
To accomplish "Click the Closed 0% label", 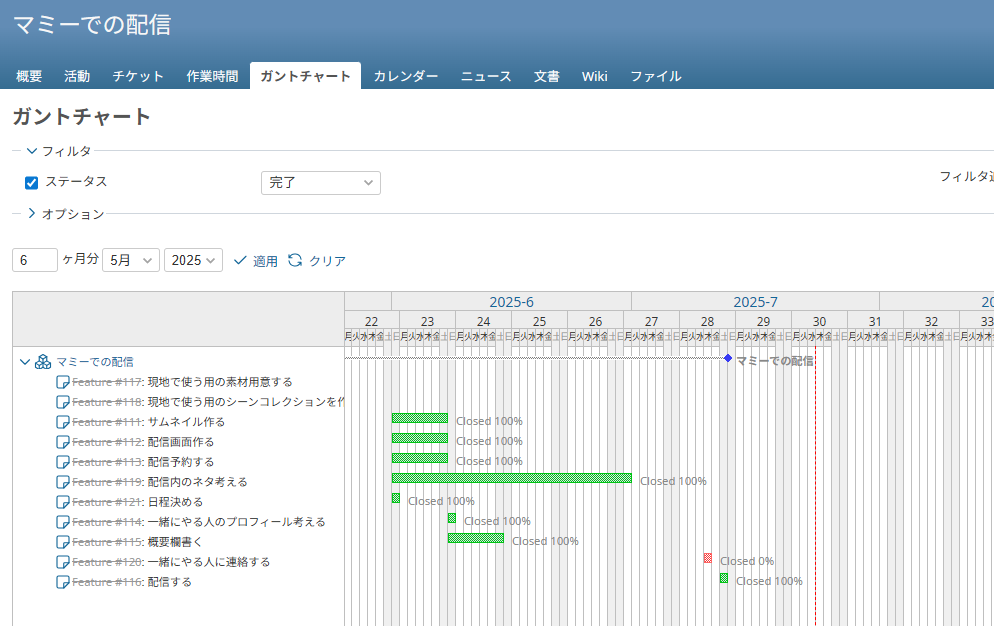I will (x=747, y=561).
